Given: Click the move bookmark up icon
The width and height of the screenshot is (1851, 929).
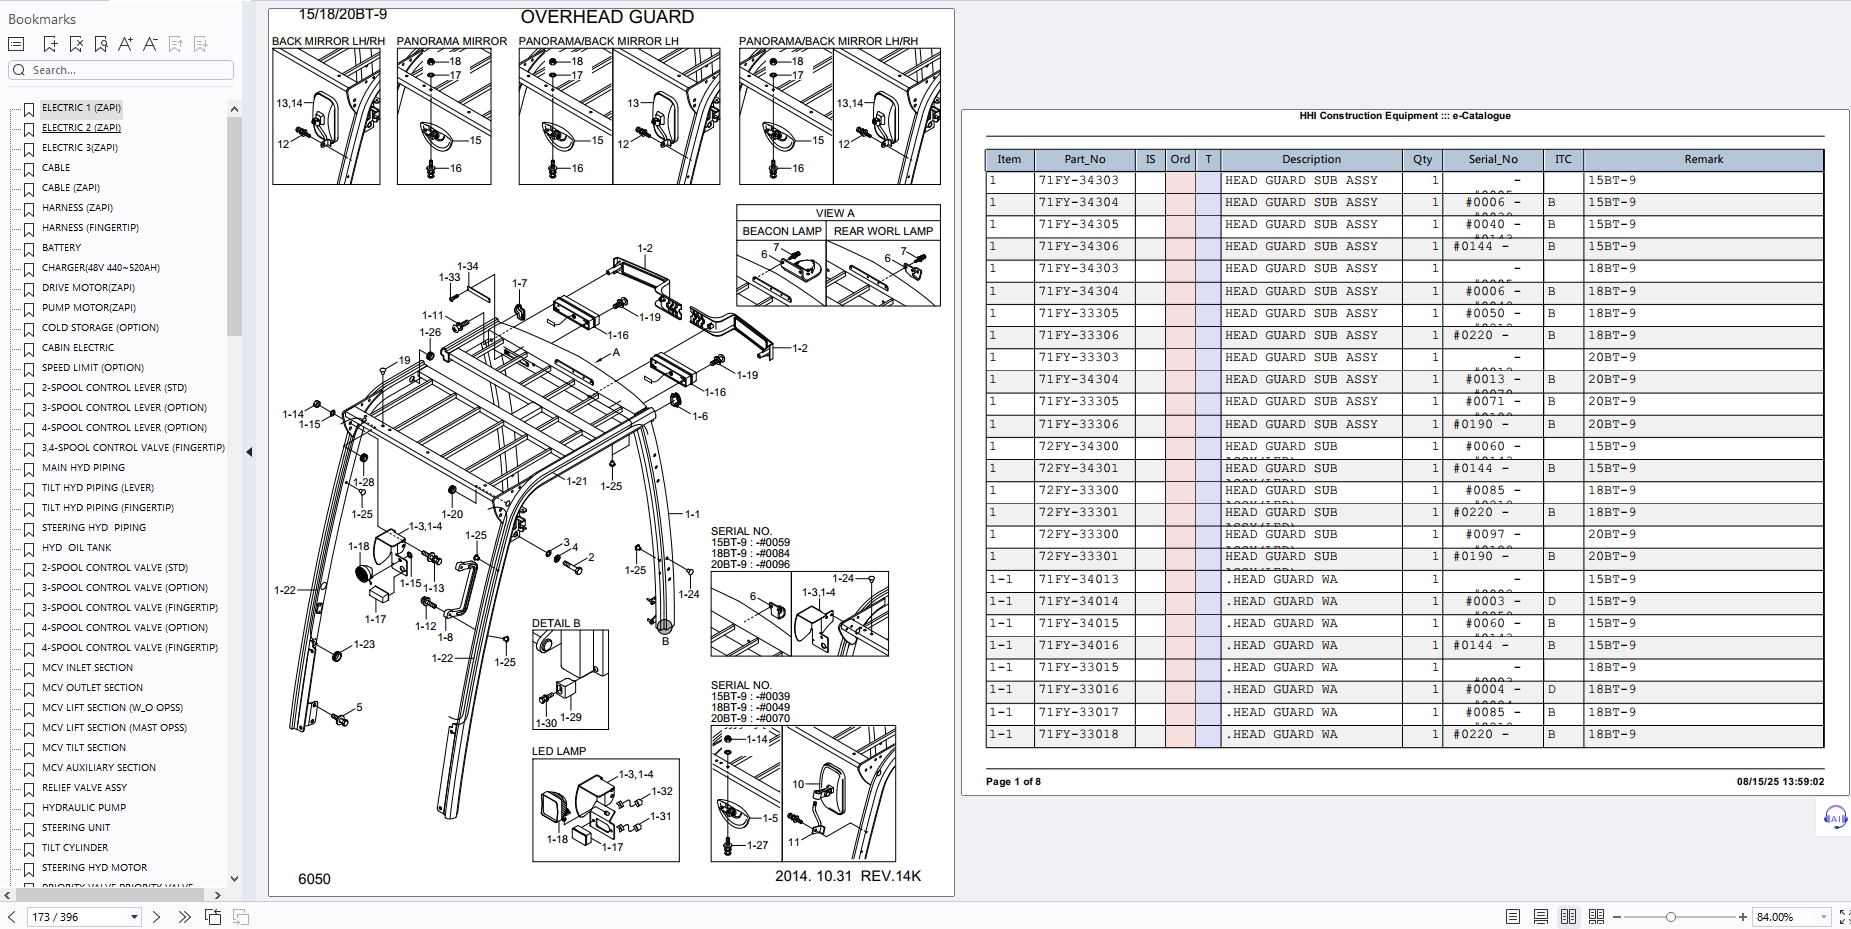Looking at the screenshot, I should coord(175,44).
